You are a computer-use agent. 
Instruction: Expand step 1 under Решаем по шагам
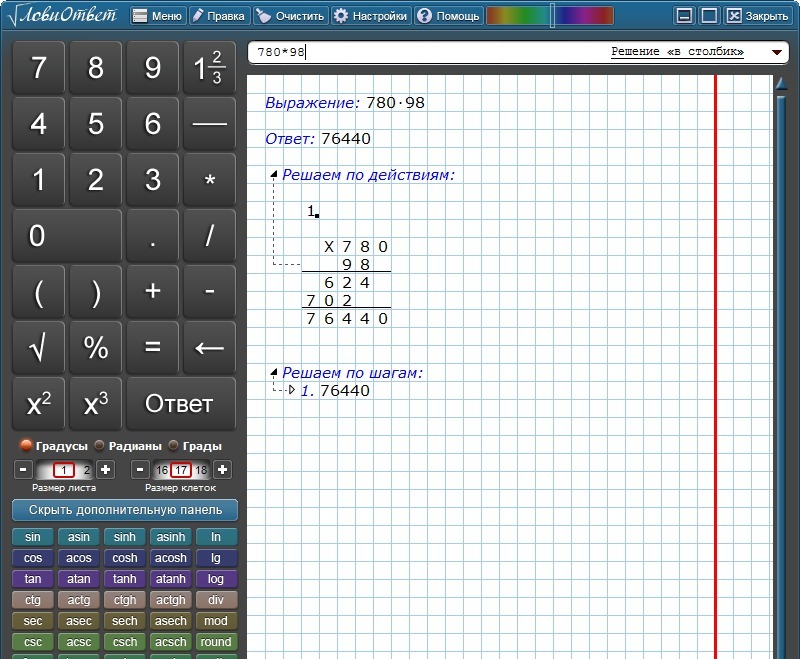(291, 391)
